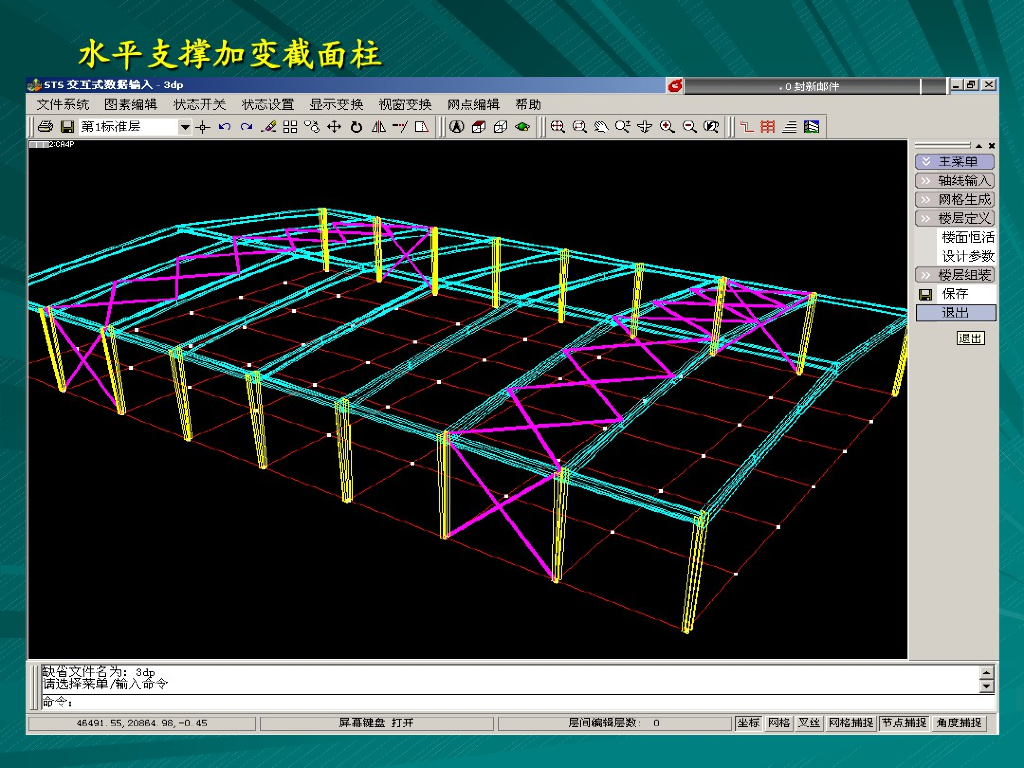This screenshot has width=1024, height=768.
Task: Click 设计参数 in side panel
Action: (967, 256)
